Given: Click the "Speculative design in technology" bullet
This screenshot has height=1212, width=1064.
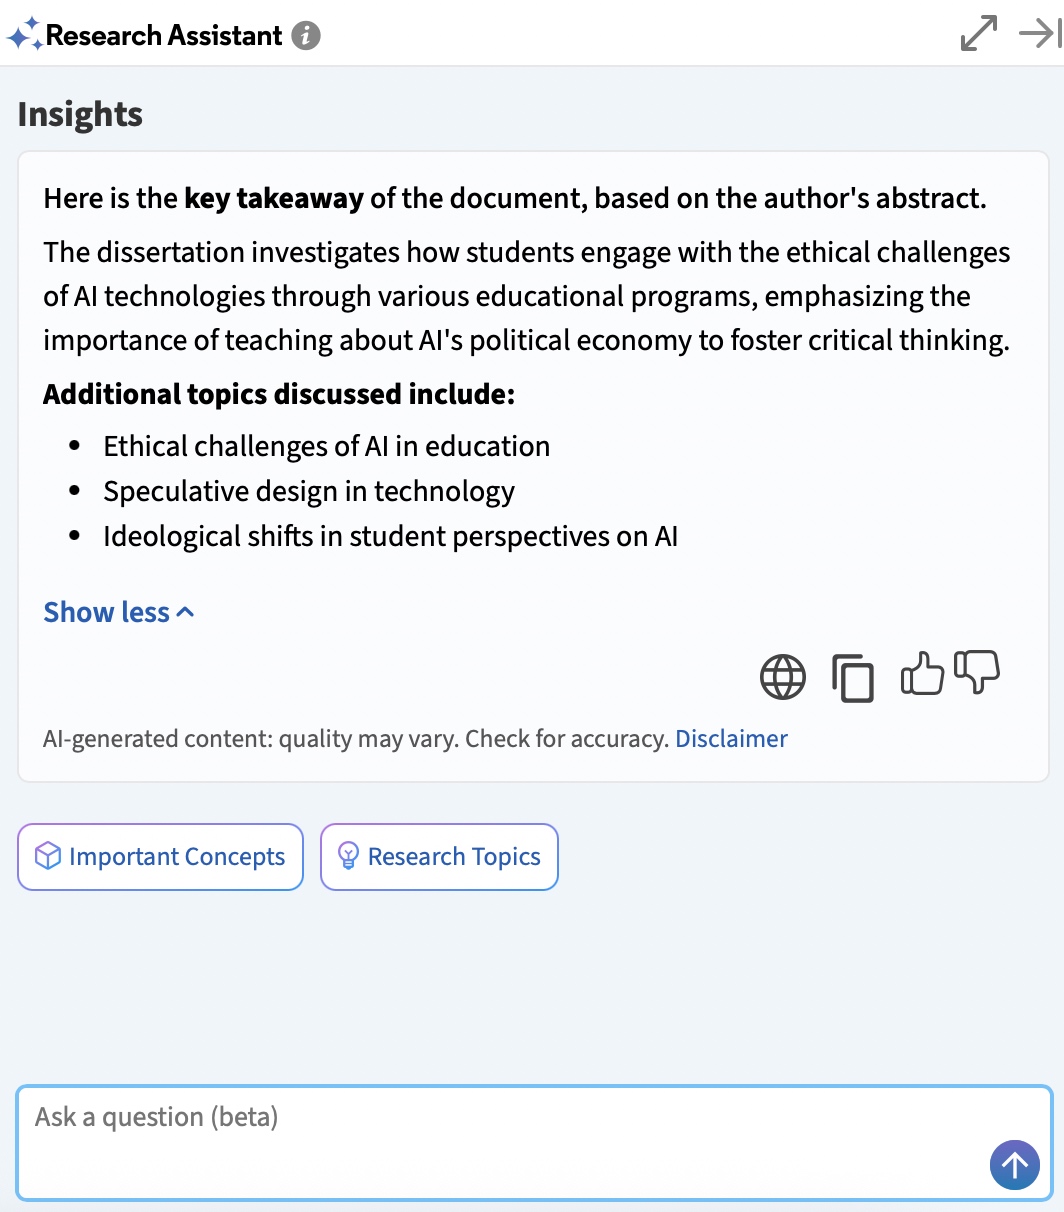Looking at the screenshot, I should tap(309, 491).
